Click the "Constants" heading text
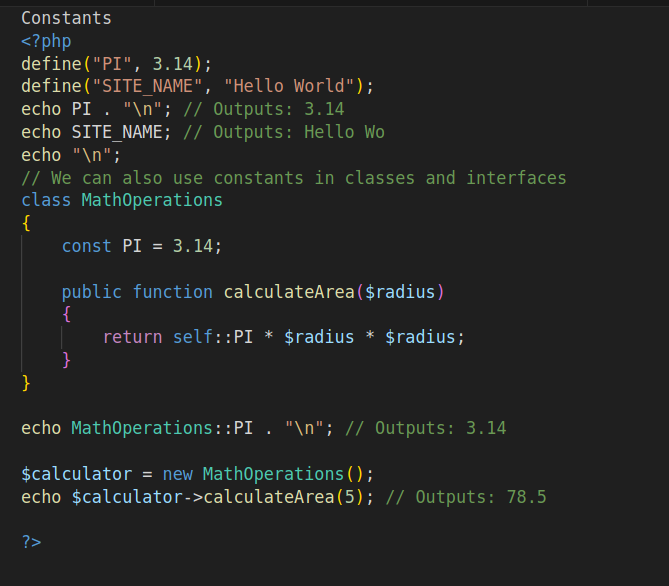The image size is (669, 586). point(66,18)
